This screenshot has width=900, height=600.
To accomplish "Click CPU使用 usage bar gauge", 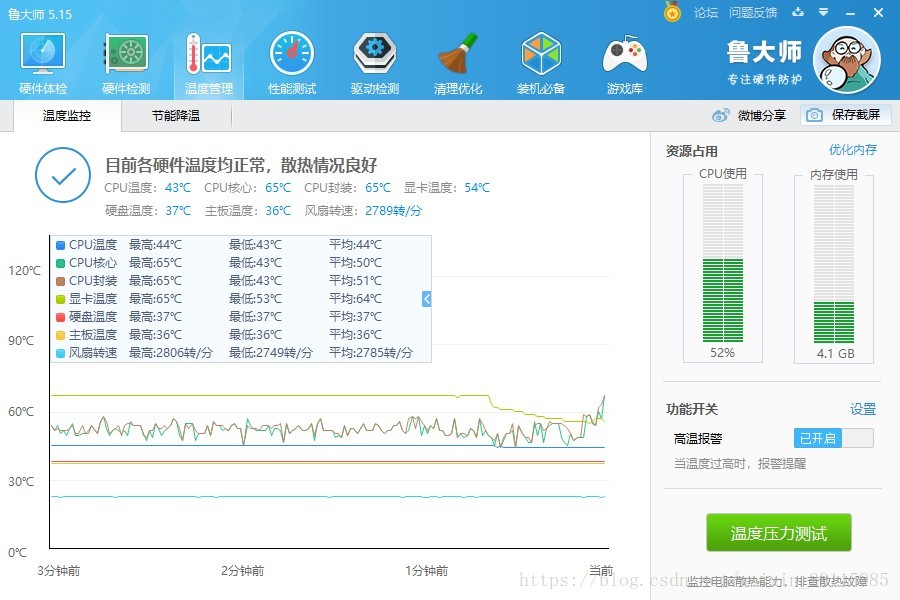I will point(723,263).
